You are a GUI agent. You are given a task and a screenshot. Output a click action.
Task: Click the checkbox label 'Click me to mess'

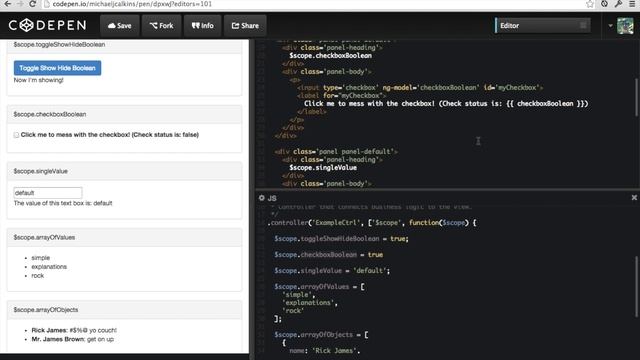point(110,135)
